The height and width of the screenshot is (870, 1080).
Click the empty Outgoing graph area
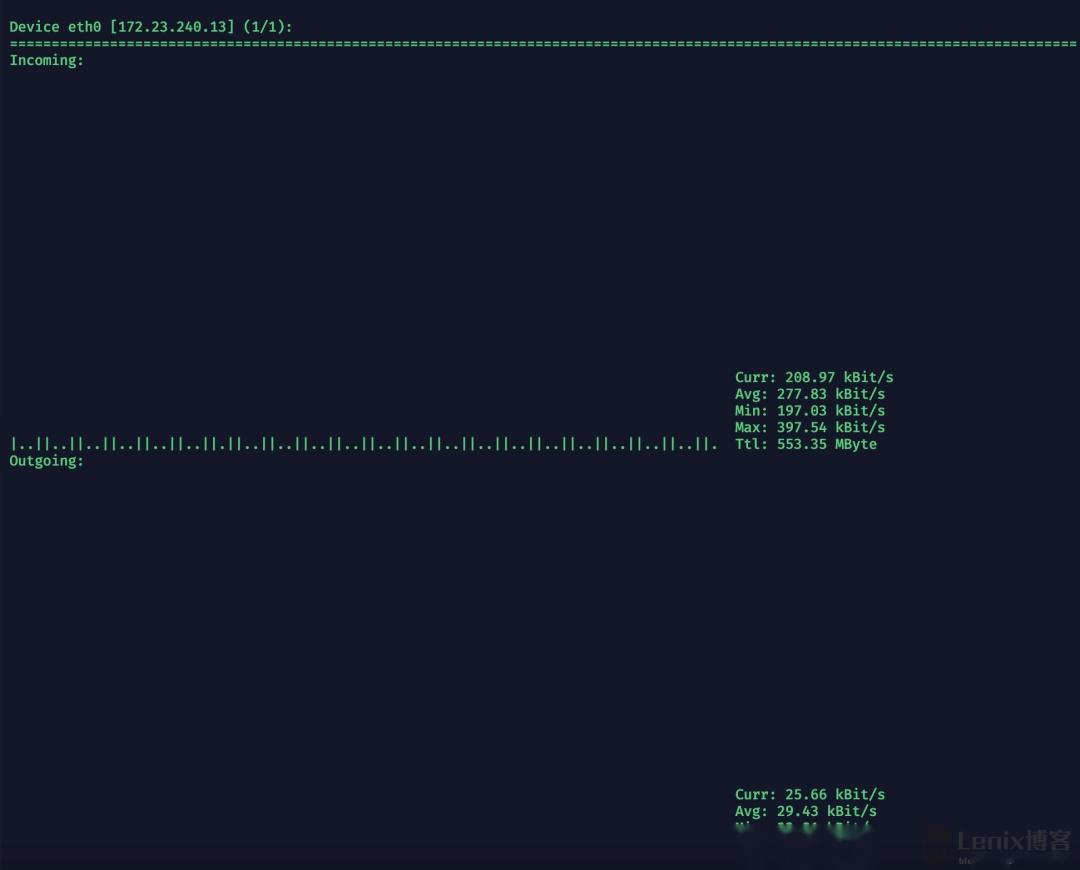click(x=400, y=620)
